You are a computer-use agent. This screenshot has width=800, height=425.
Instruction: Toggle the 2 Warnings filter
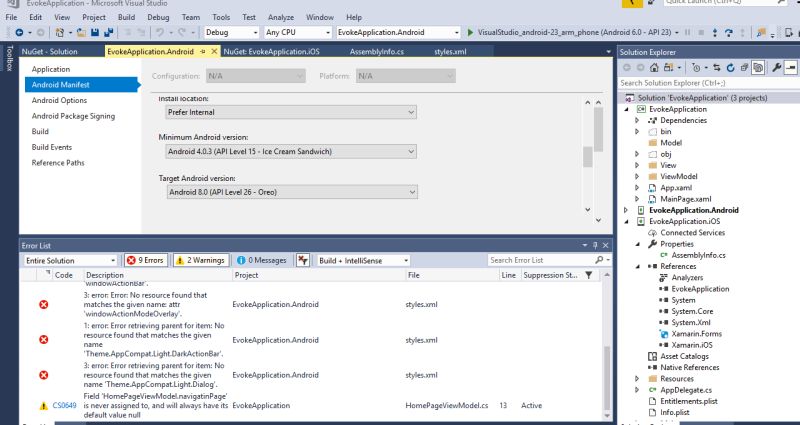pyautogui.click(x=201, y=260)
